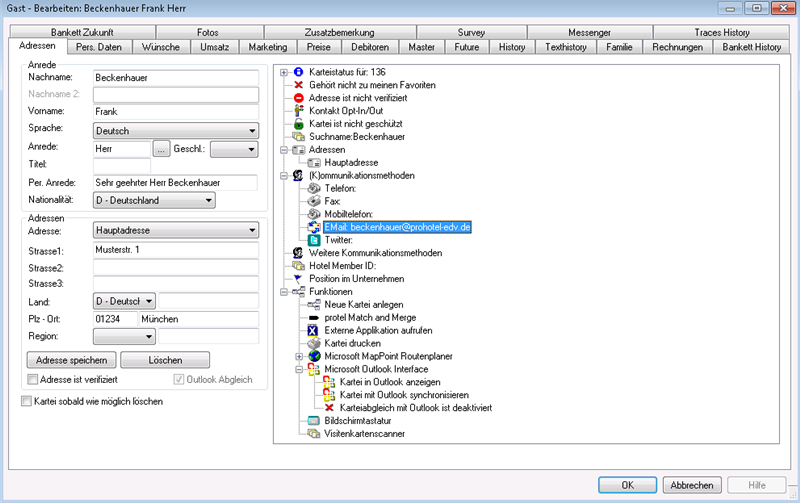Click the Hilfe button
This screenshot has height=503, width=800.
(757, 485)
